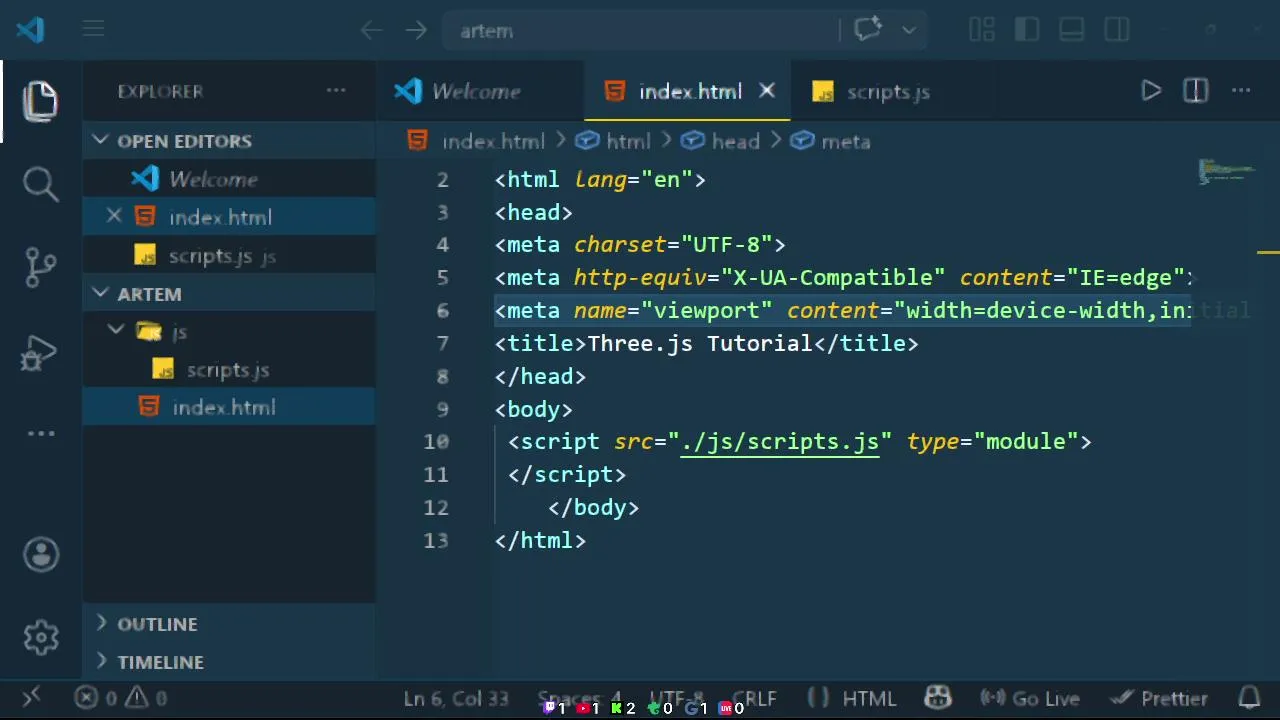This screenshot has width=1280, height=720.
Task: Click the Ln 6, Col 33 cursor position
Action: (x=456, y=698)
